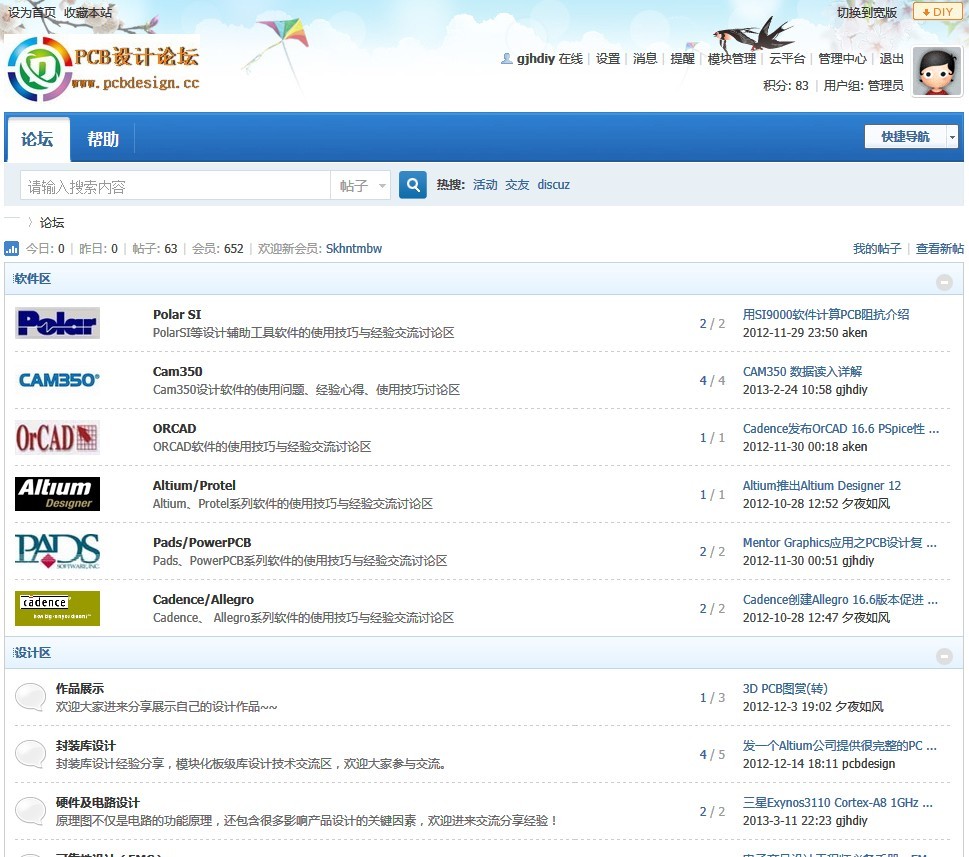Open the ORCAD forum title
Screen dimensions: 969x857
pos(174,428)
